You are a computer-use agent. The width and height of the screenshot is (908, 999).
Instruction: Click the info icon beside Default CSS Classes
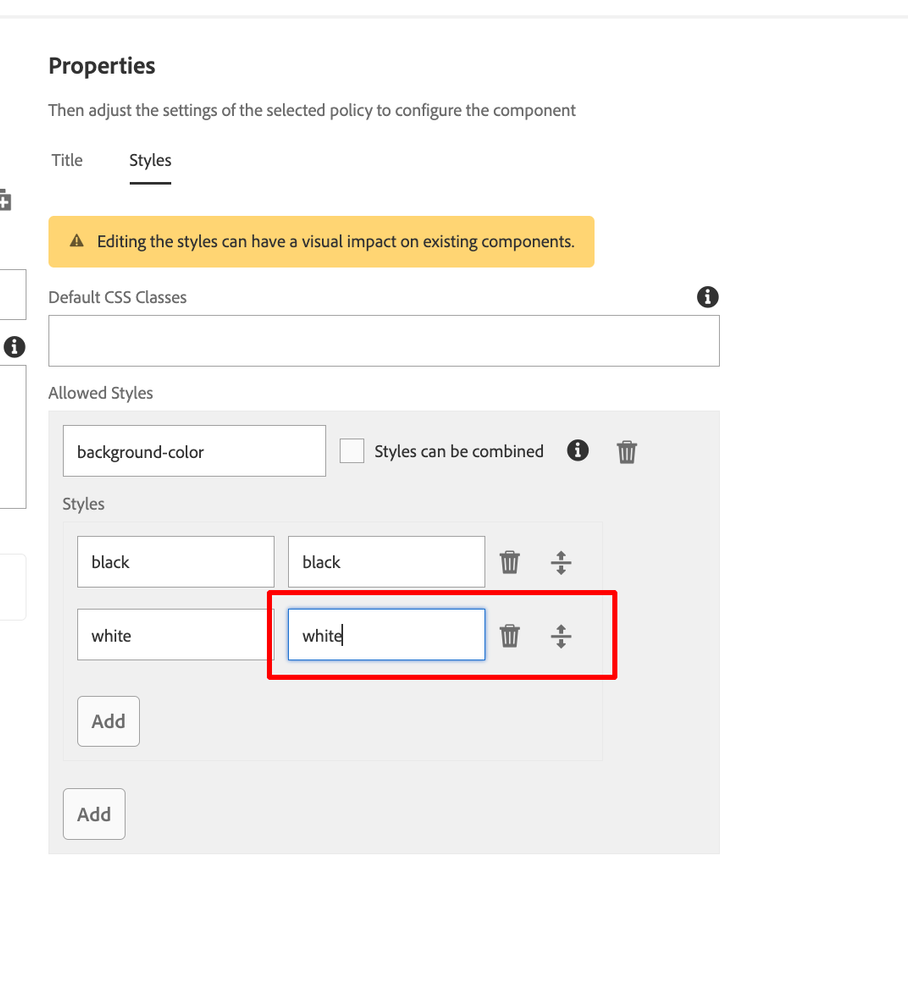point(707,296)
